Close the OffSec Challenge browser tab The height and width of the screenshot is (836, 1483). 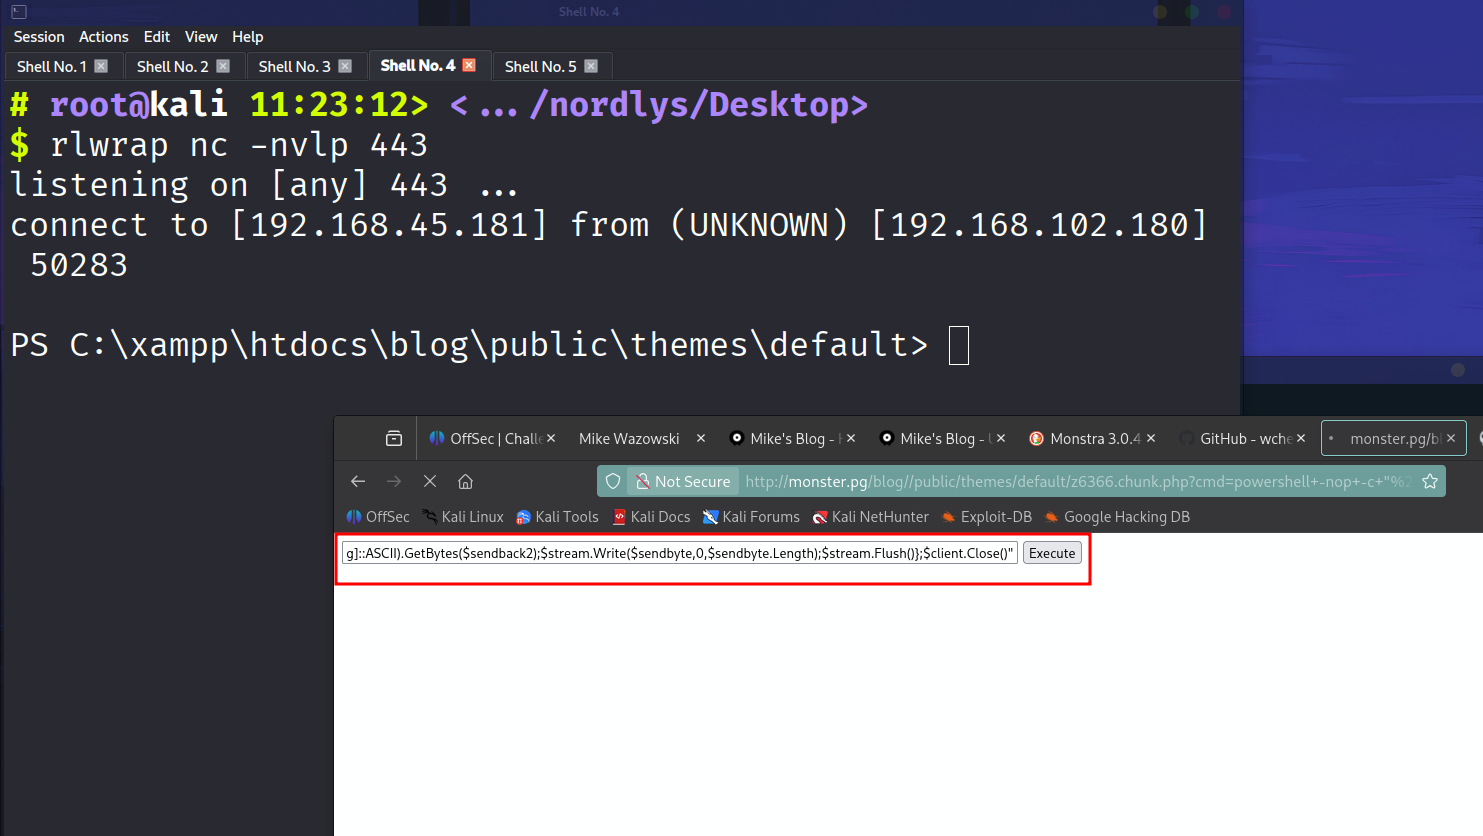tap(551, 438)
